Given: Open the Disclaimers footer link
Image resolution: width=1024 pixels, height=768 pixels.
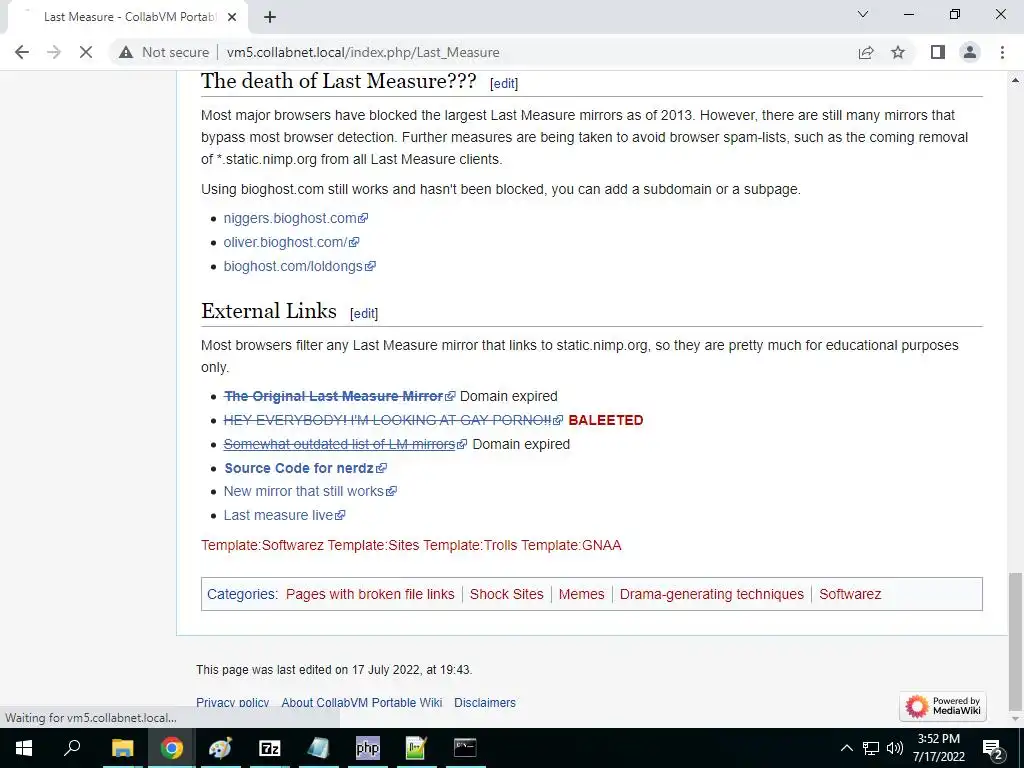Looking at the screenshot, I should pos(485,703).
